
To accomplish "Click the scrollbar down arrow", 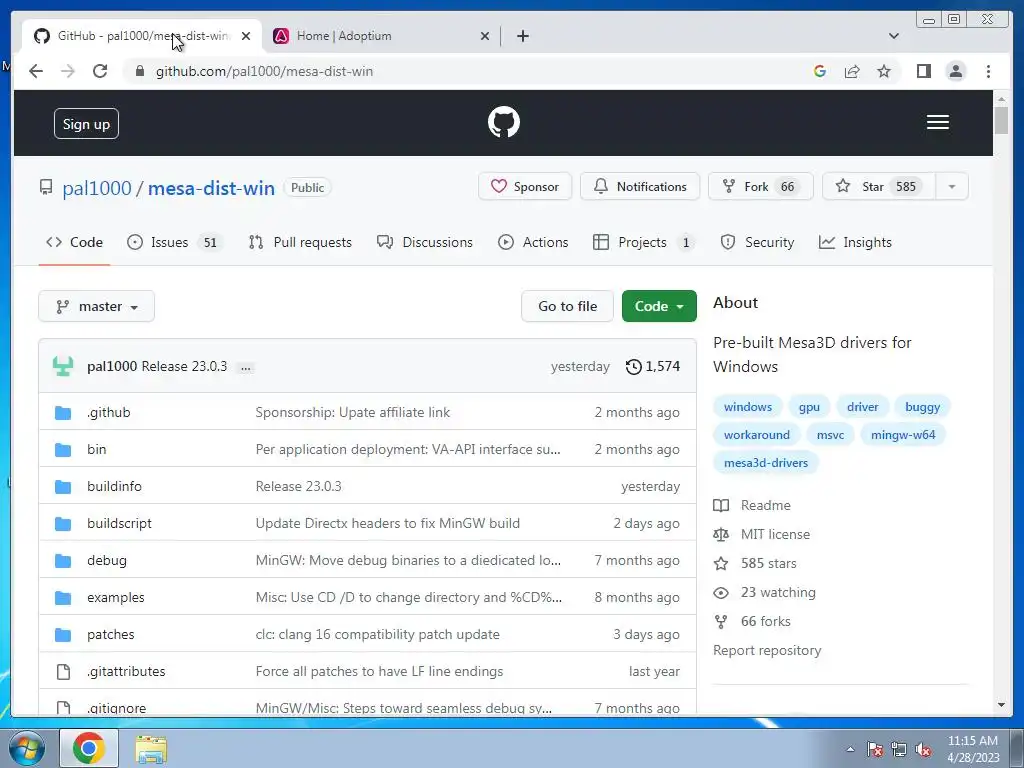I will click(x=1001, y=705).
